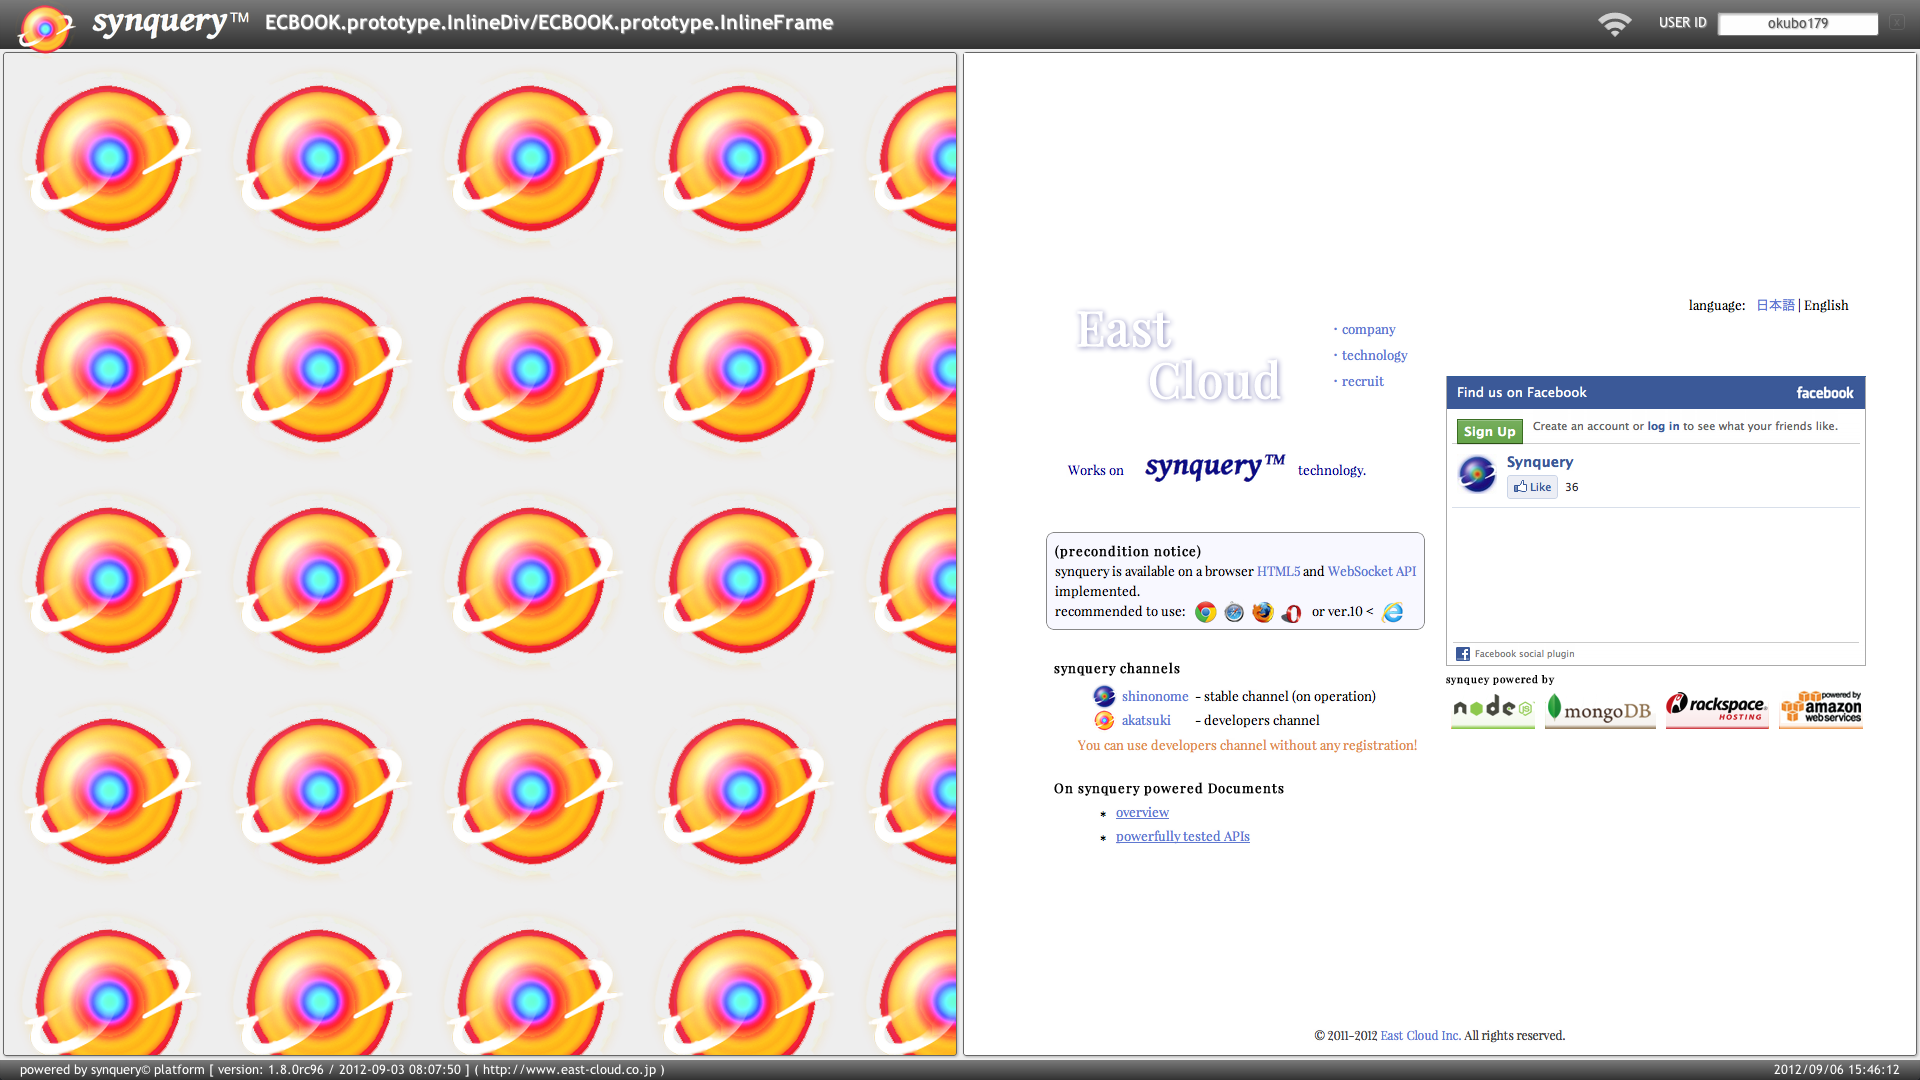Switch language to English
Image resolution: width=1920 pixels, height=1080 pixels.
pos(1826,305)
